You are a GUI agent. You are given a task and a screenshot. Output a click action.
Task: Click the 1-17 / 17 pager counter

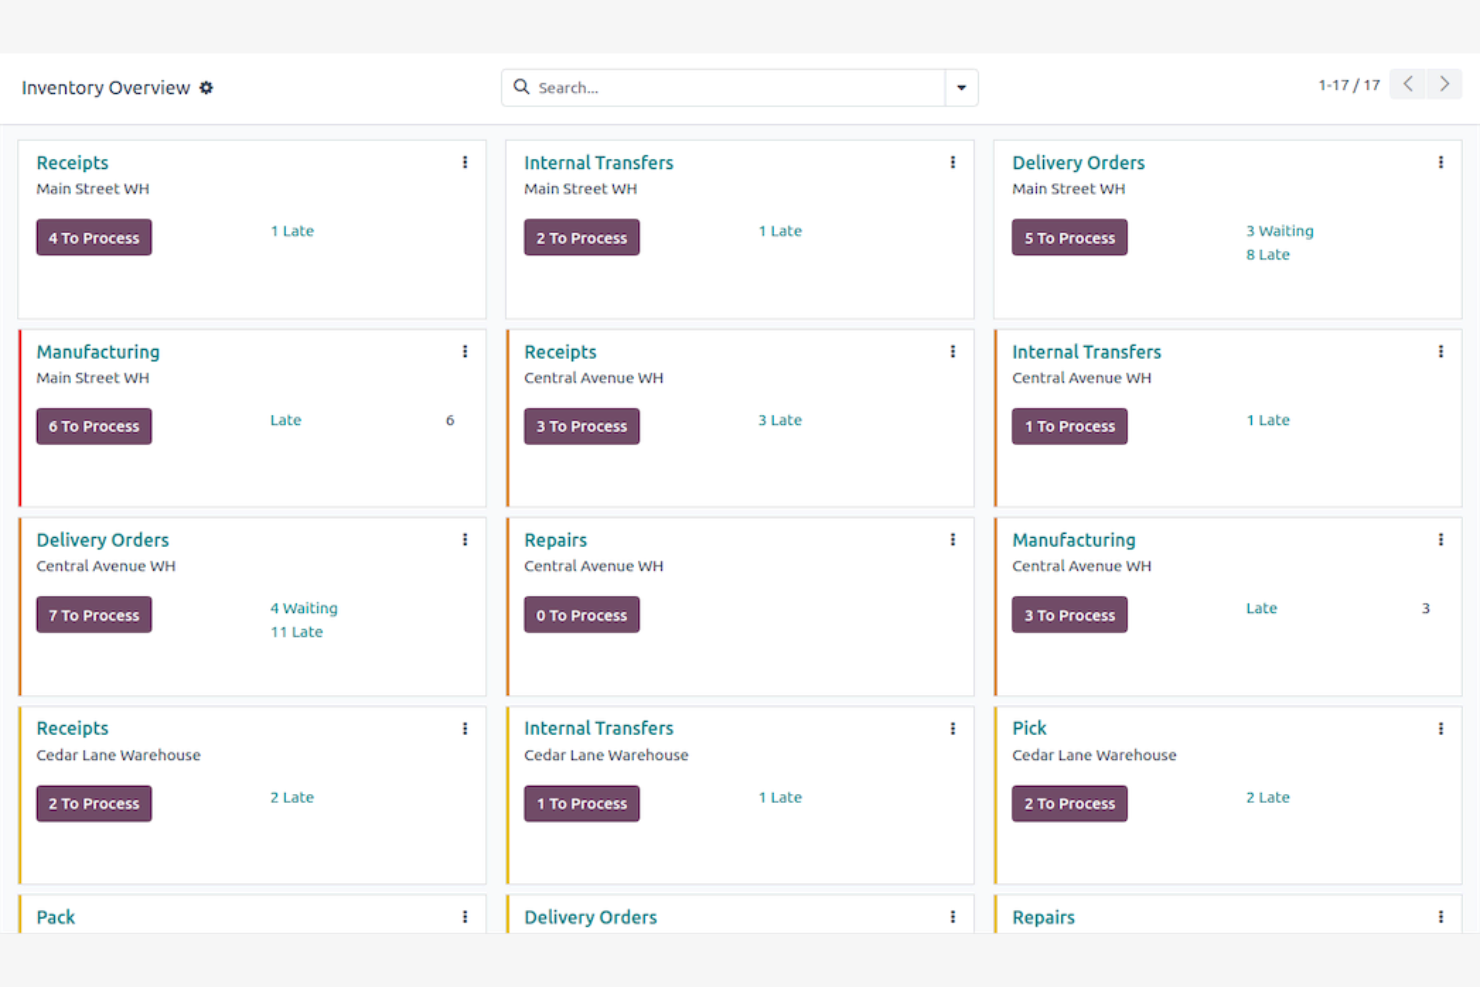tap(1349, 85)
